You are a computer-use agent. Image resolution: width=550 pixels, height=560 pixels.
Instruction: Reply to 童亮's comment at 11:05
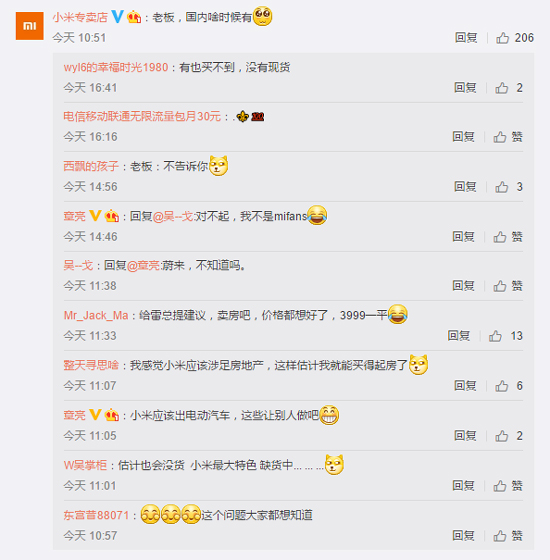coord(465,436)
